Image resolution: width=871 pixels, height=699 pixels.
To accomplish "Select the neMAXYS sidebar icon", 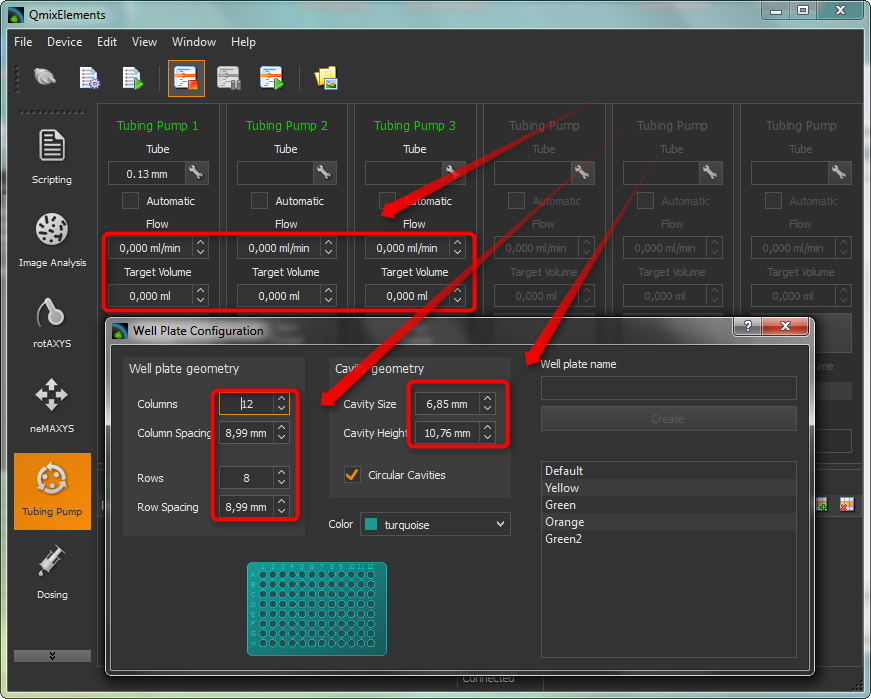I will [x=52, y=404].
